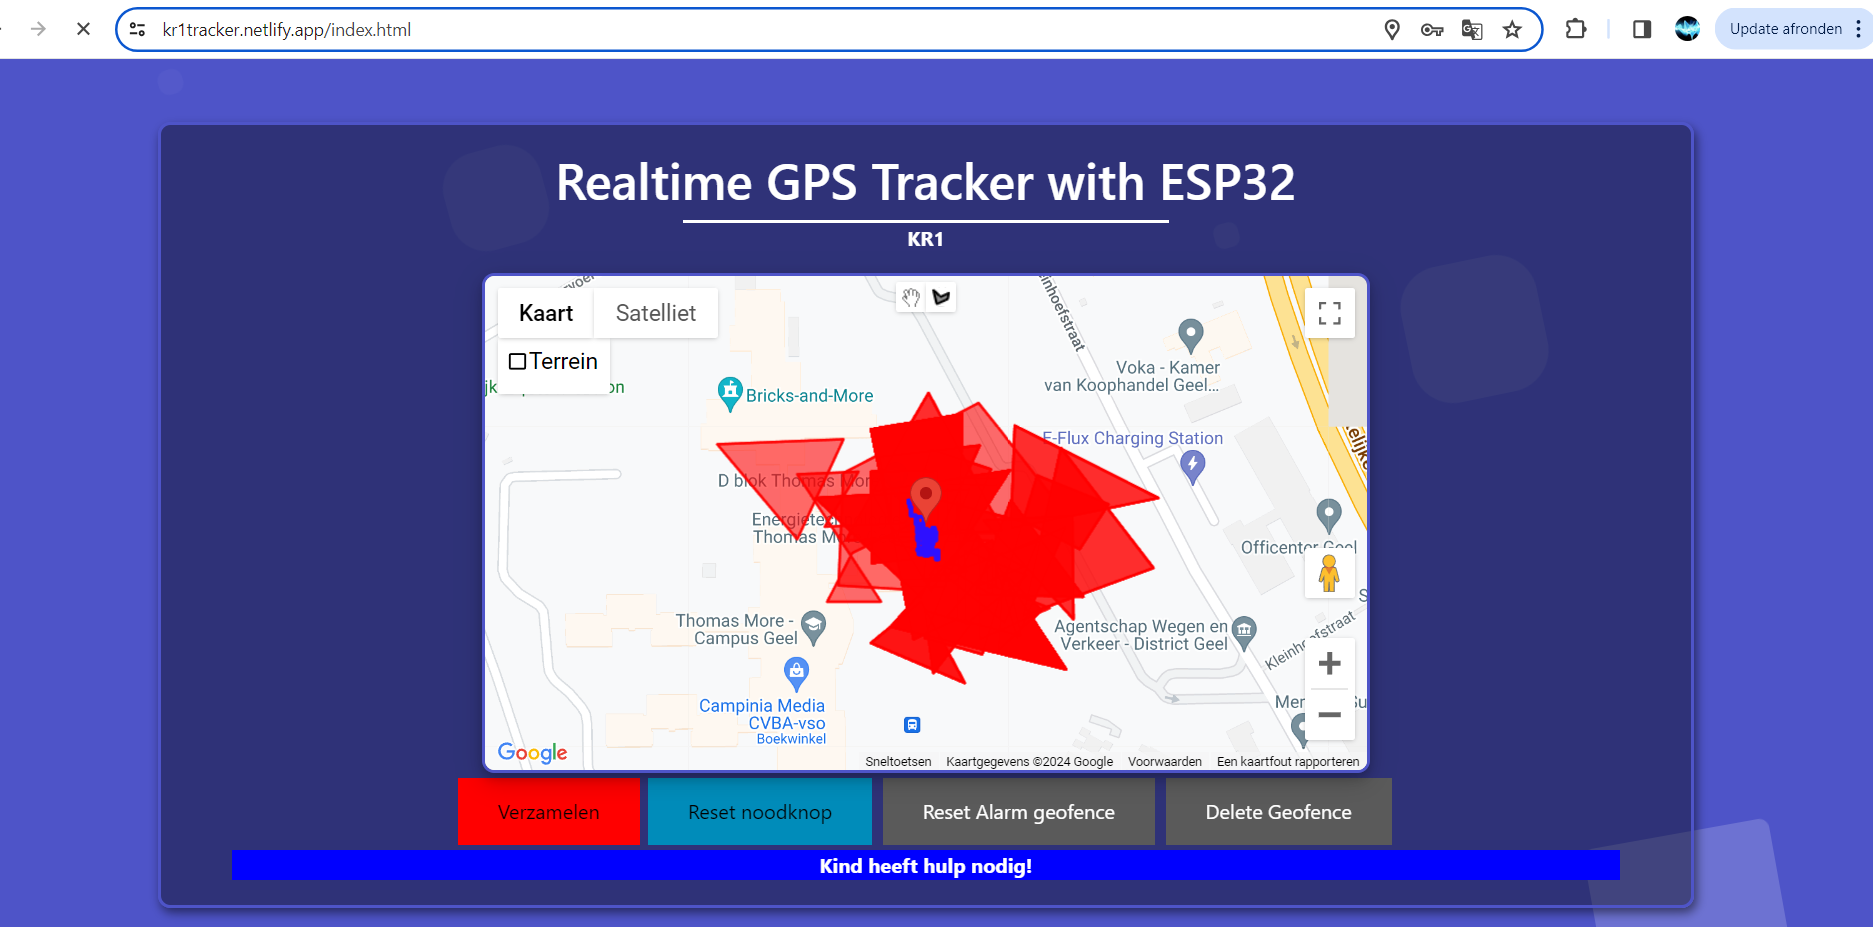Click the Street View pegman icon
1873x927 pixels.
point(1329,574)
